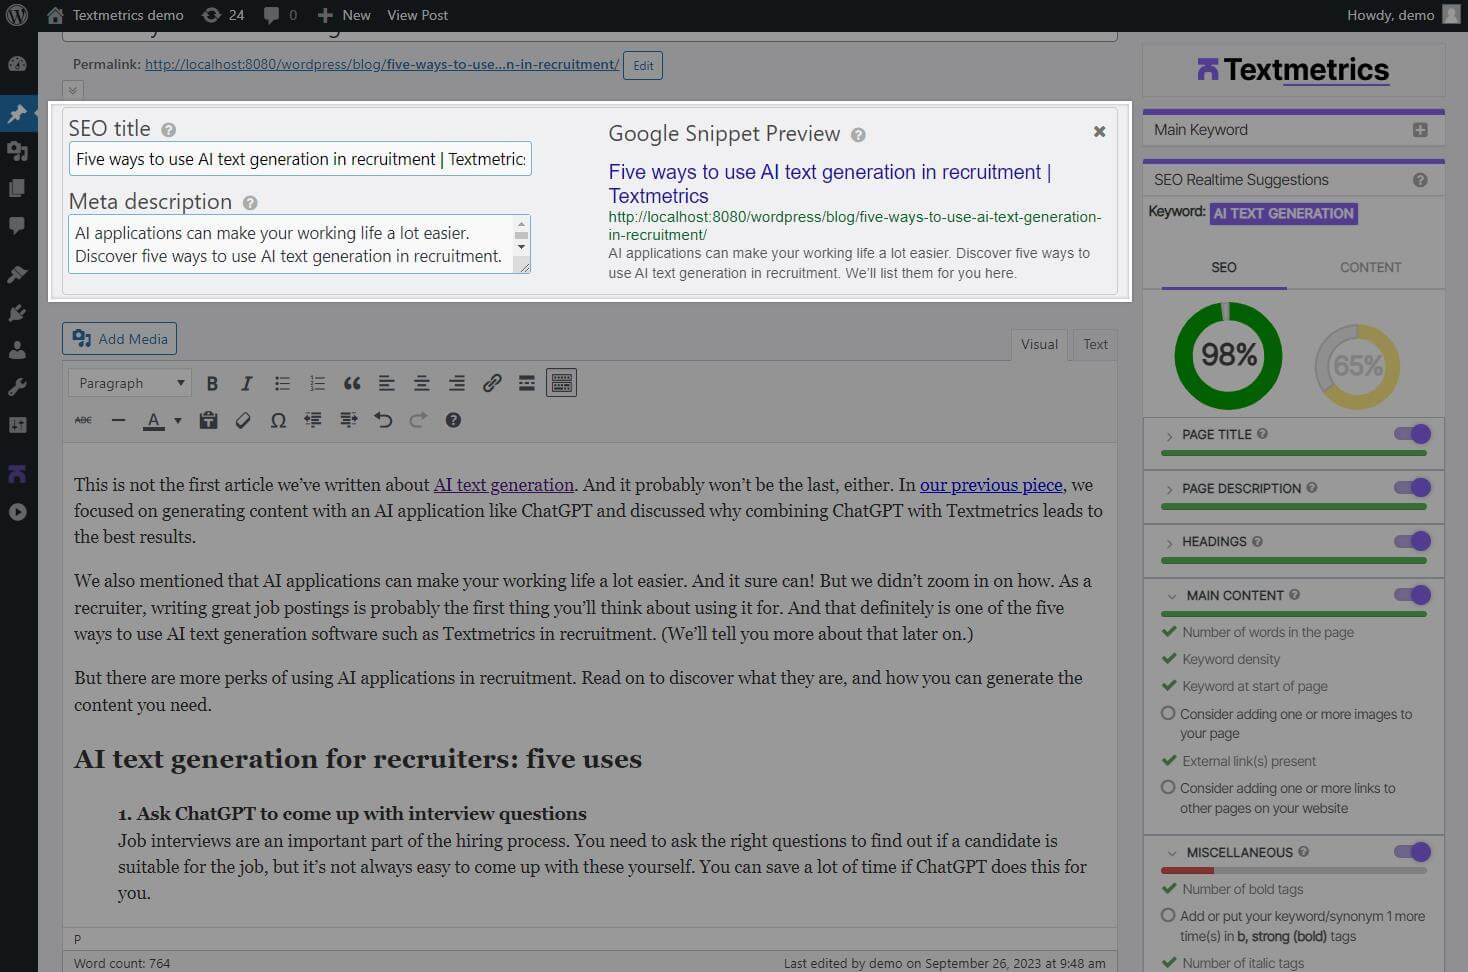Open the Tools wrench sidebar menu
Viewport: 1468px width, 972px height.
coord(17,387)
